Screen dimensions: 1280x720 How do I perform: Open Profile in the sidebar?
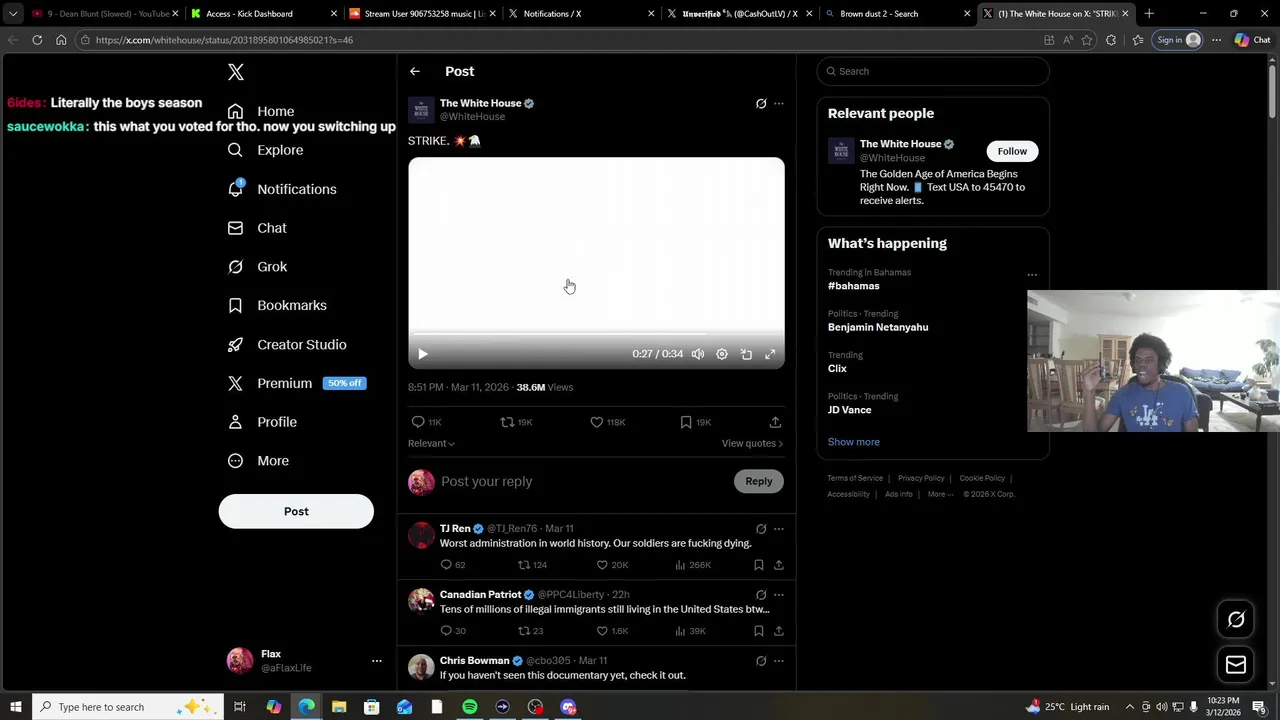click(x=262, y=422)
